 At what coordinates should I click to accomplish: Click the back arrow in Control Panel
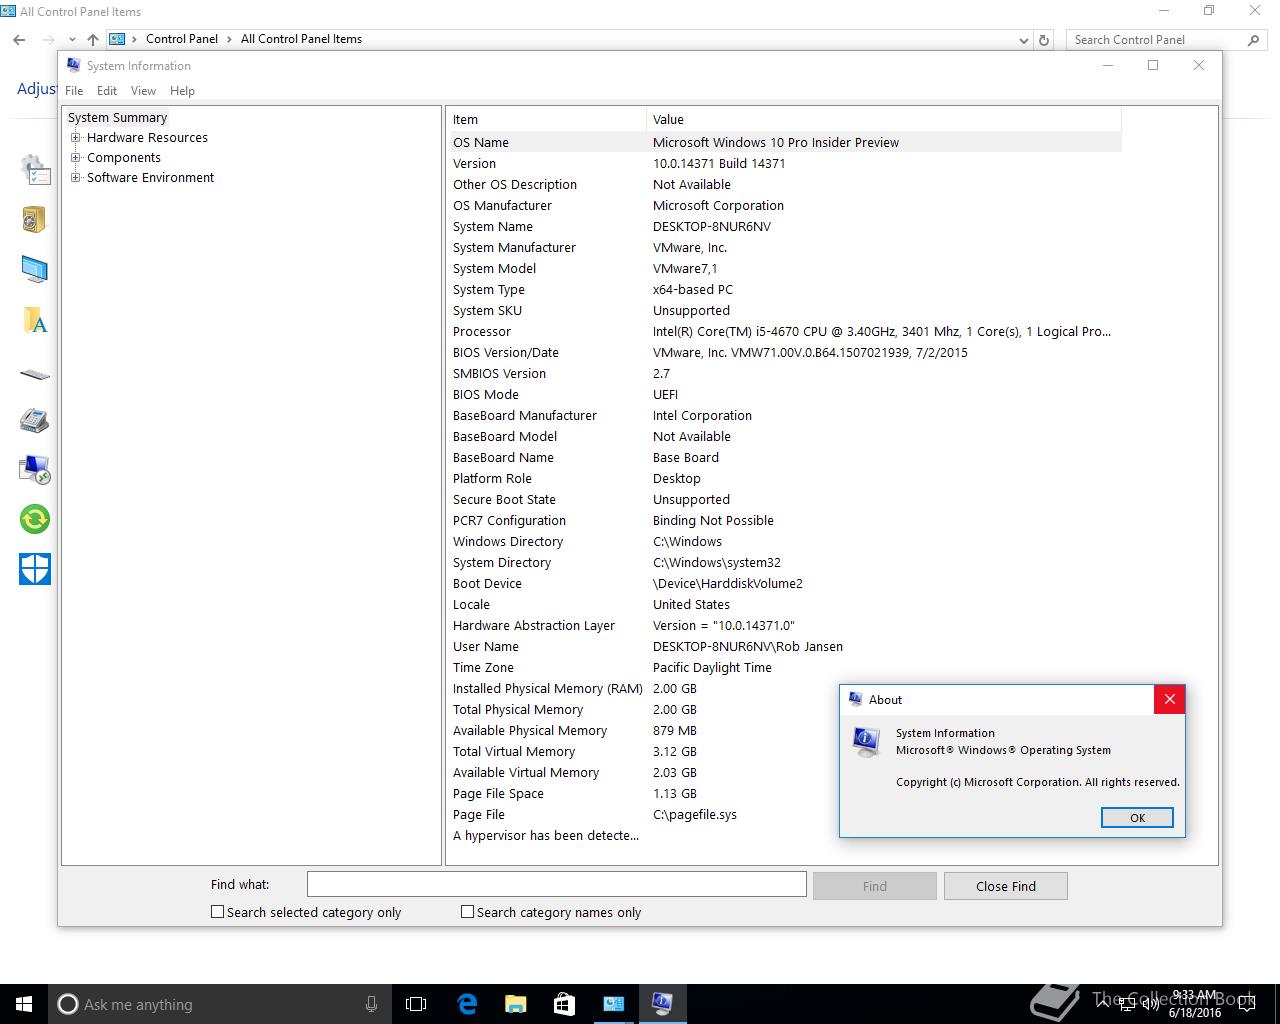(x=19, y=40)
